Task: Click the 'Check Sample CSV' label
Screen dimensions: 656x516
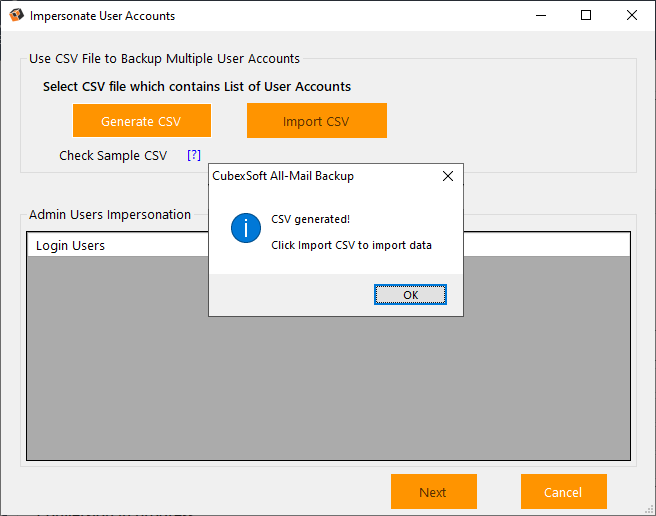Action: (x=113, y=155)
